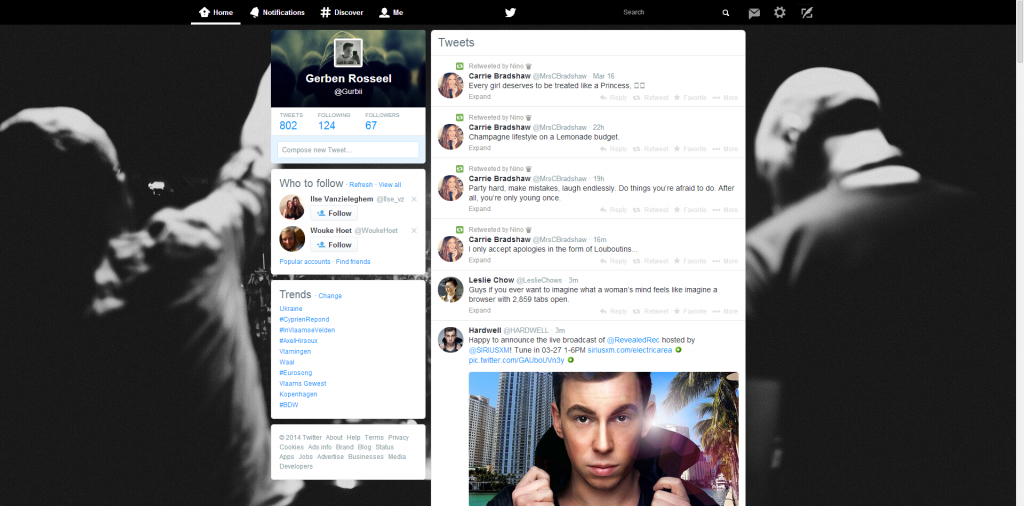Go to the Home tab
1024x506 pixels.
click(x=216, y=12)
